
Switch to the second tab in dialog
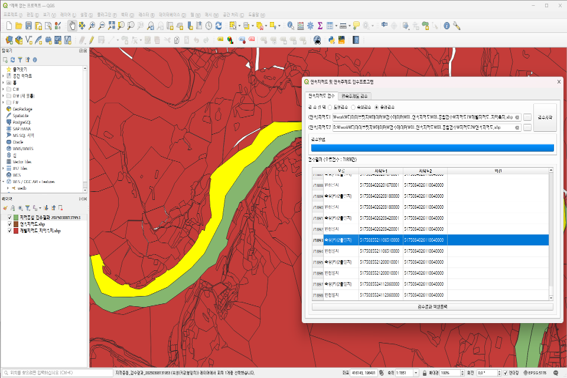click(354, 96)
